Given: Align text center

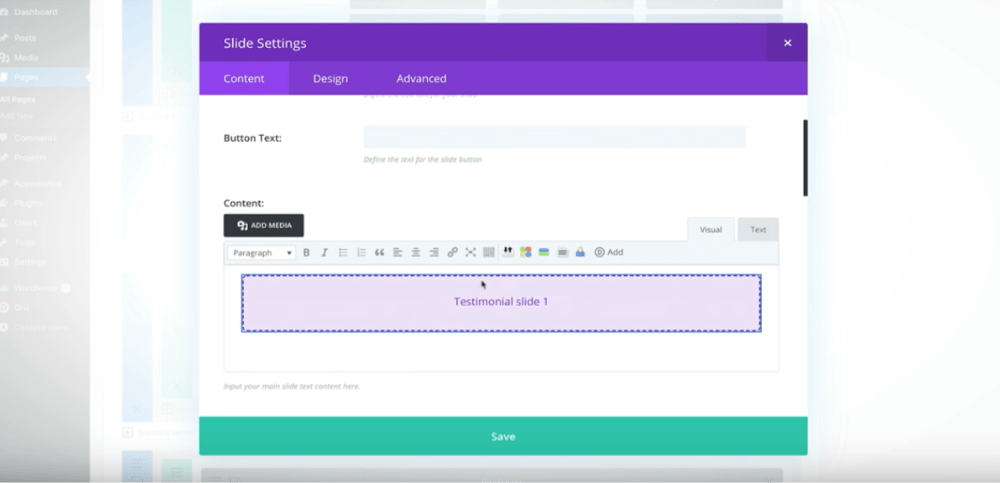Looking at the screenshot, I should click(x=416, y=253).
